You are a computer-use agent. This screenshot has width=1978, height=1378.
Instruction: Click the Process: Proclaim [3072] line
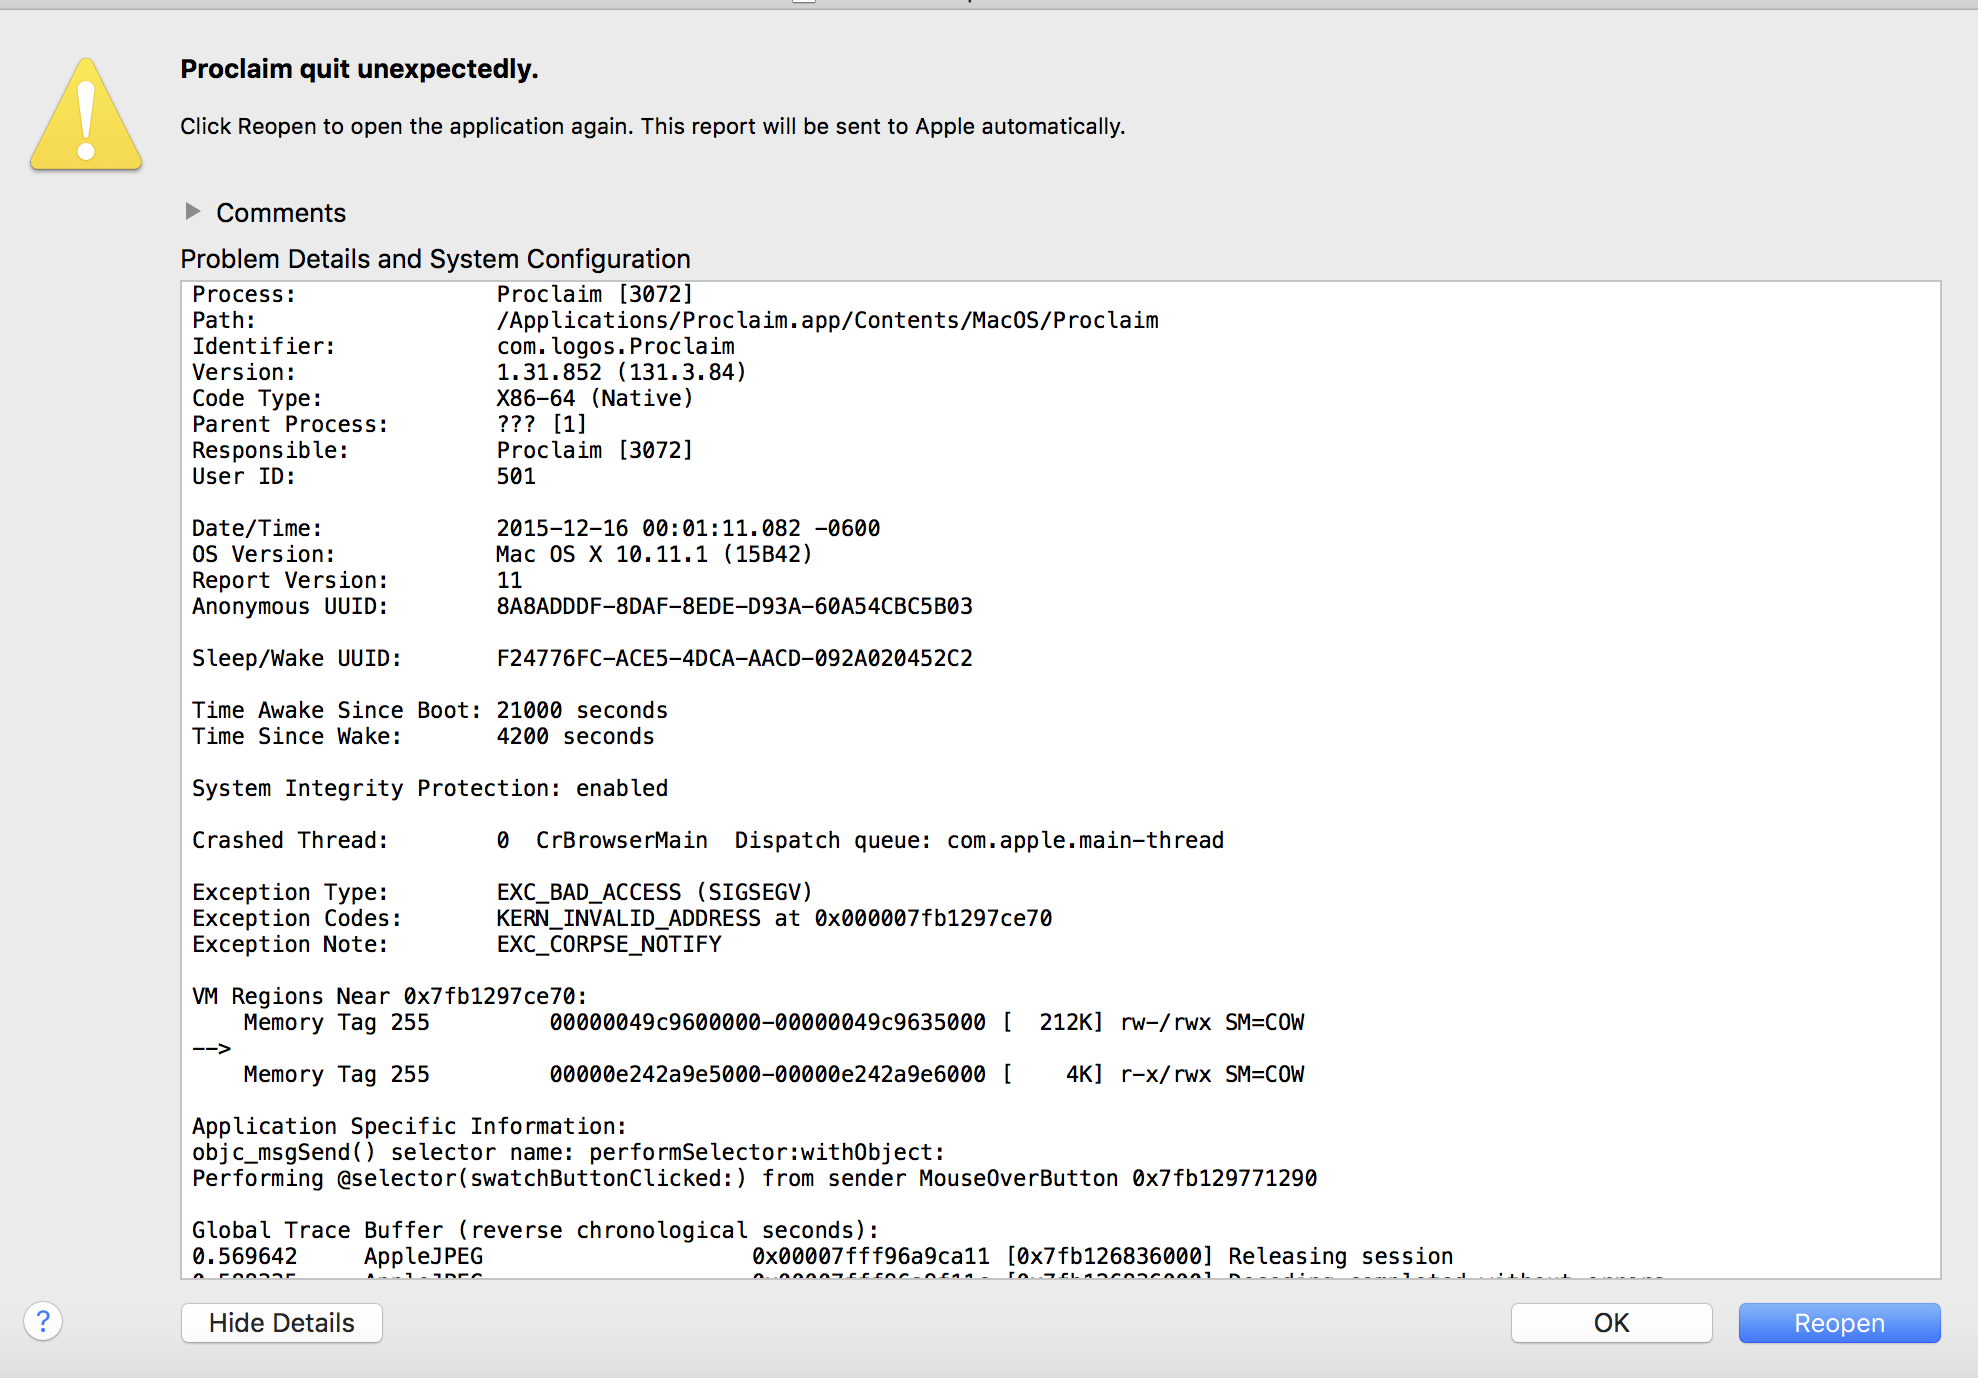click(442, 294)
